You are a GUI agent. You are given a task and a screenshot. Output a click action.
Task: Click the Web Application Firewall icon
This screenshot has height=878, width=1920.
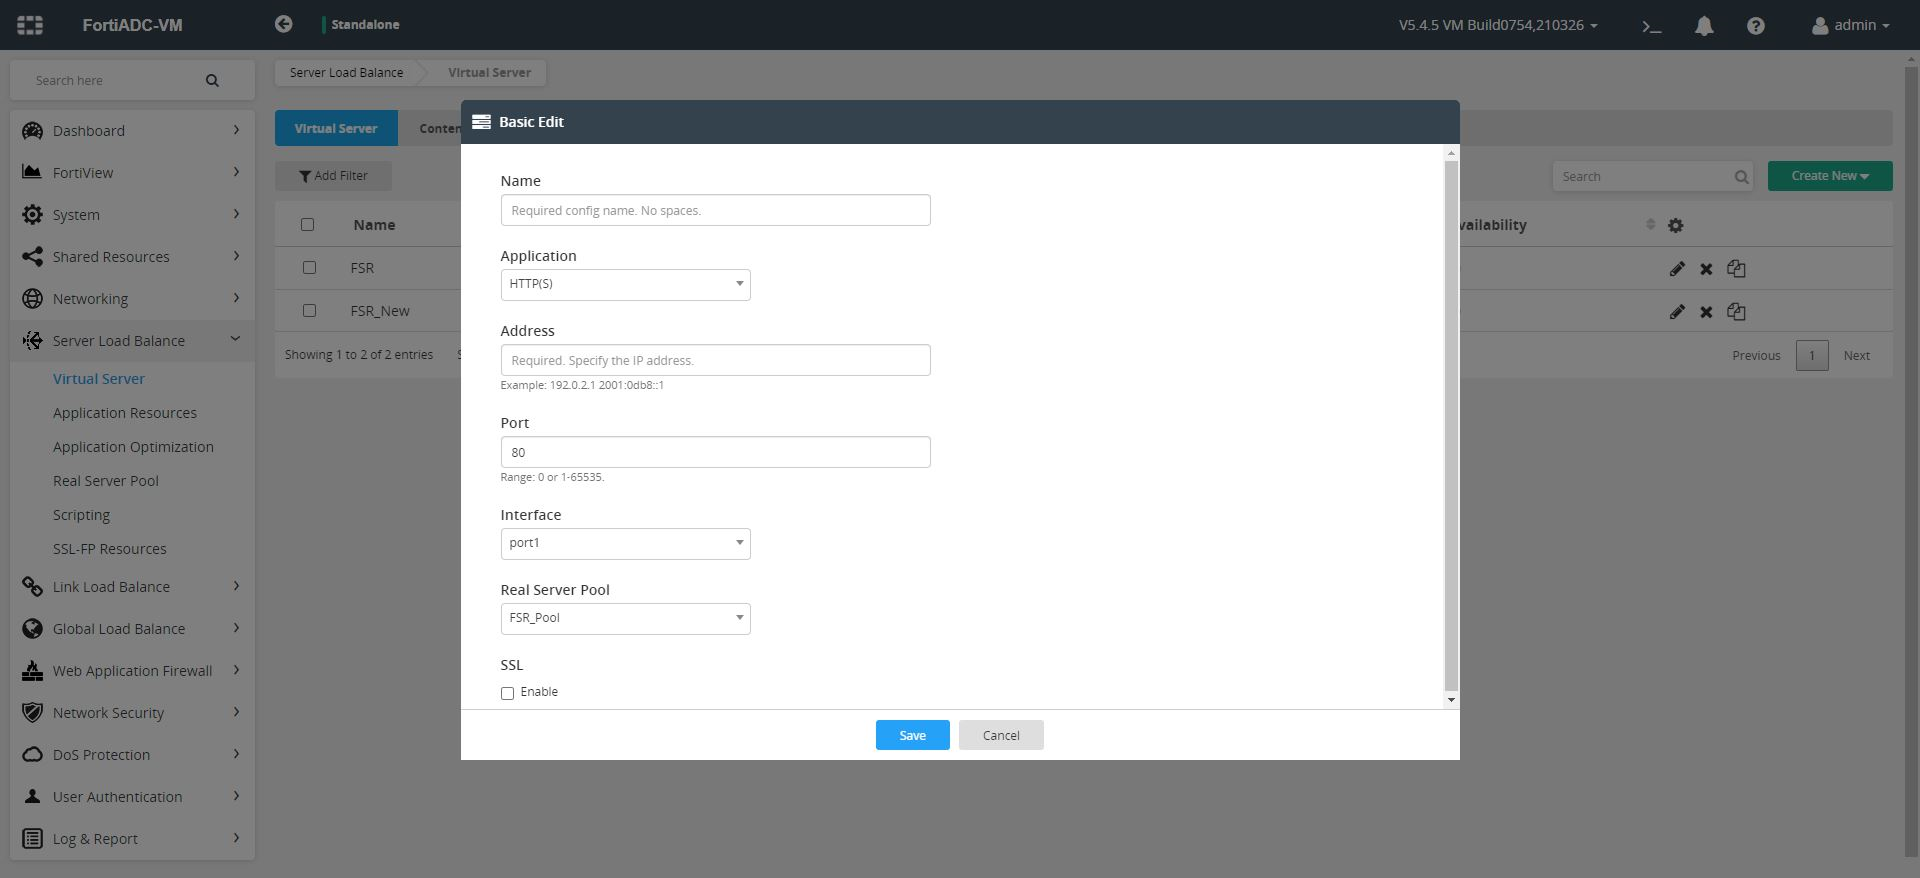(33, 670)
